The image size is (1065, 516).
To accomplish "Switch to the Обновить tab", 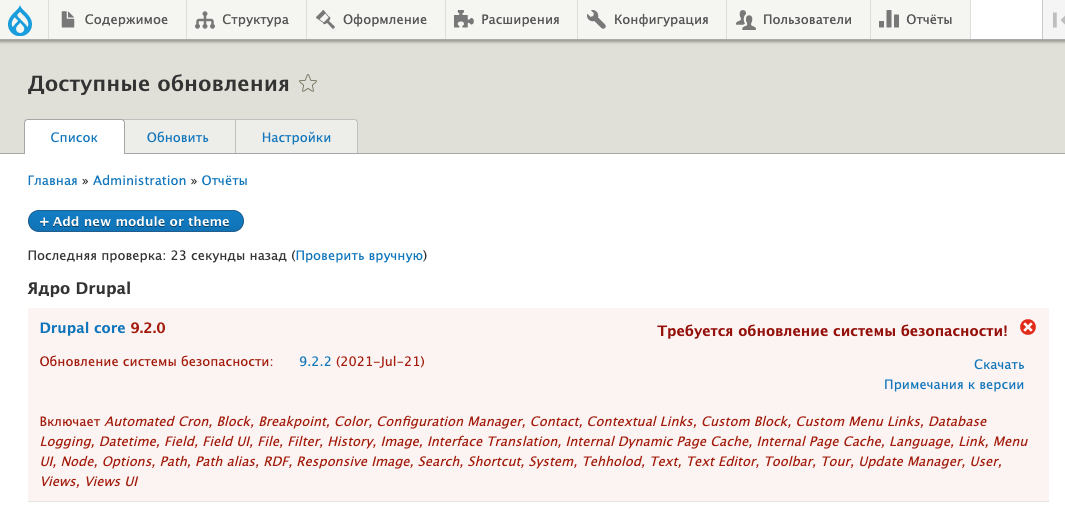I will (178, 137).
